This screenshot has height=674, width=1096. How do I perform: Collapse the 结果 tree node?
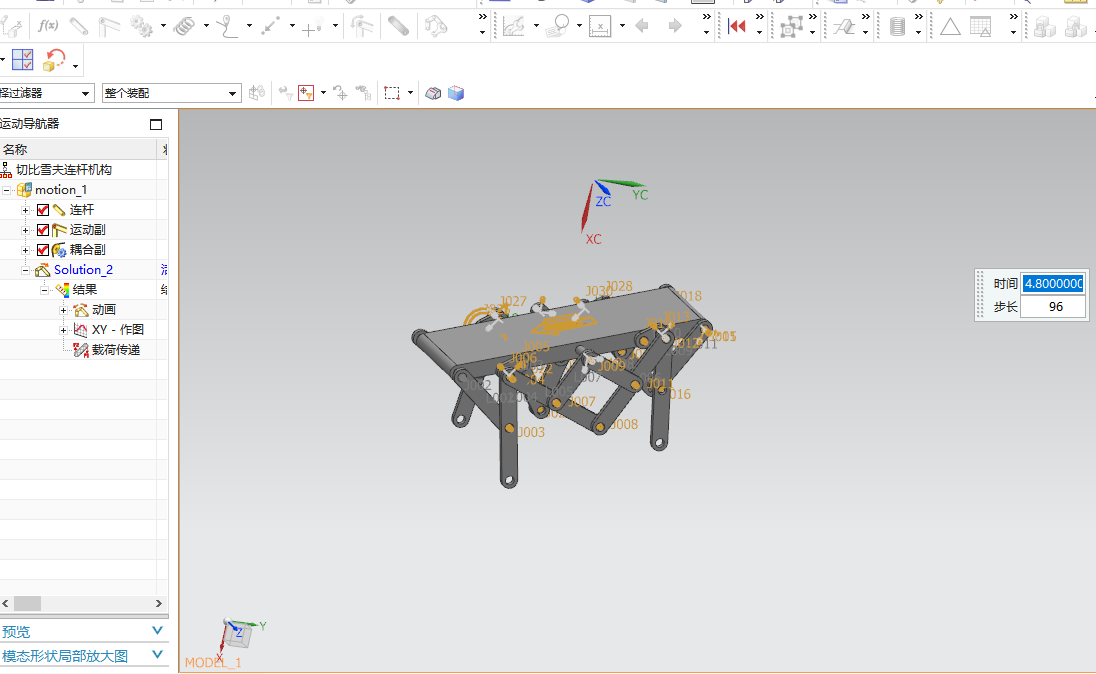click(x=44, y=289)
